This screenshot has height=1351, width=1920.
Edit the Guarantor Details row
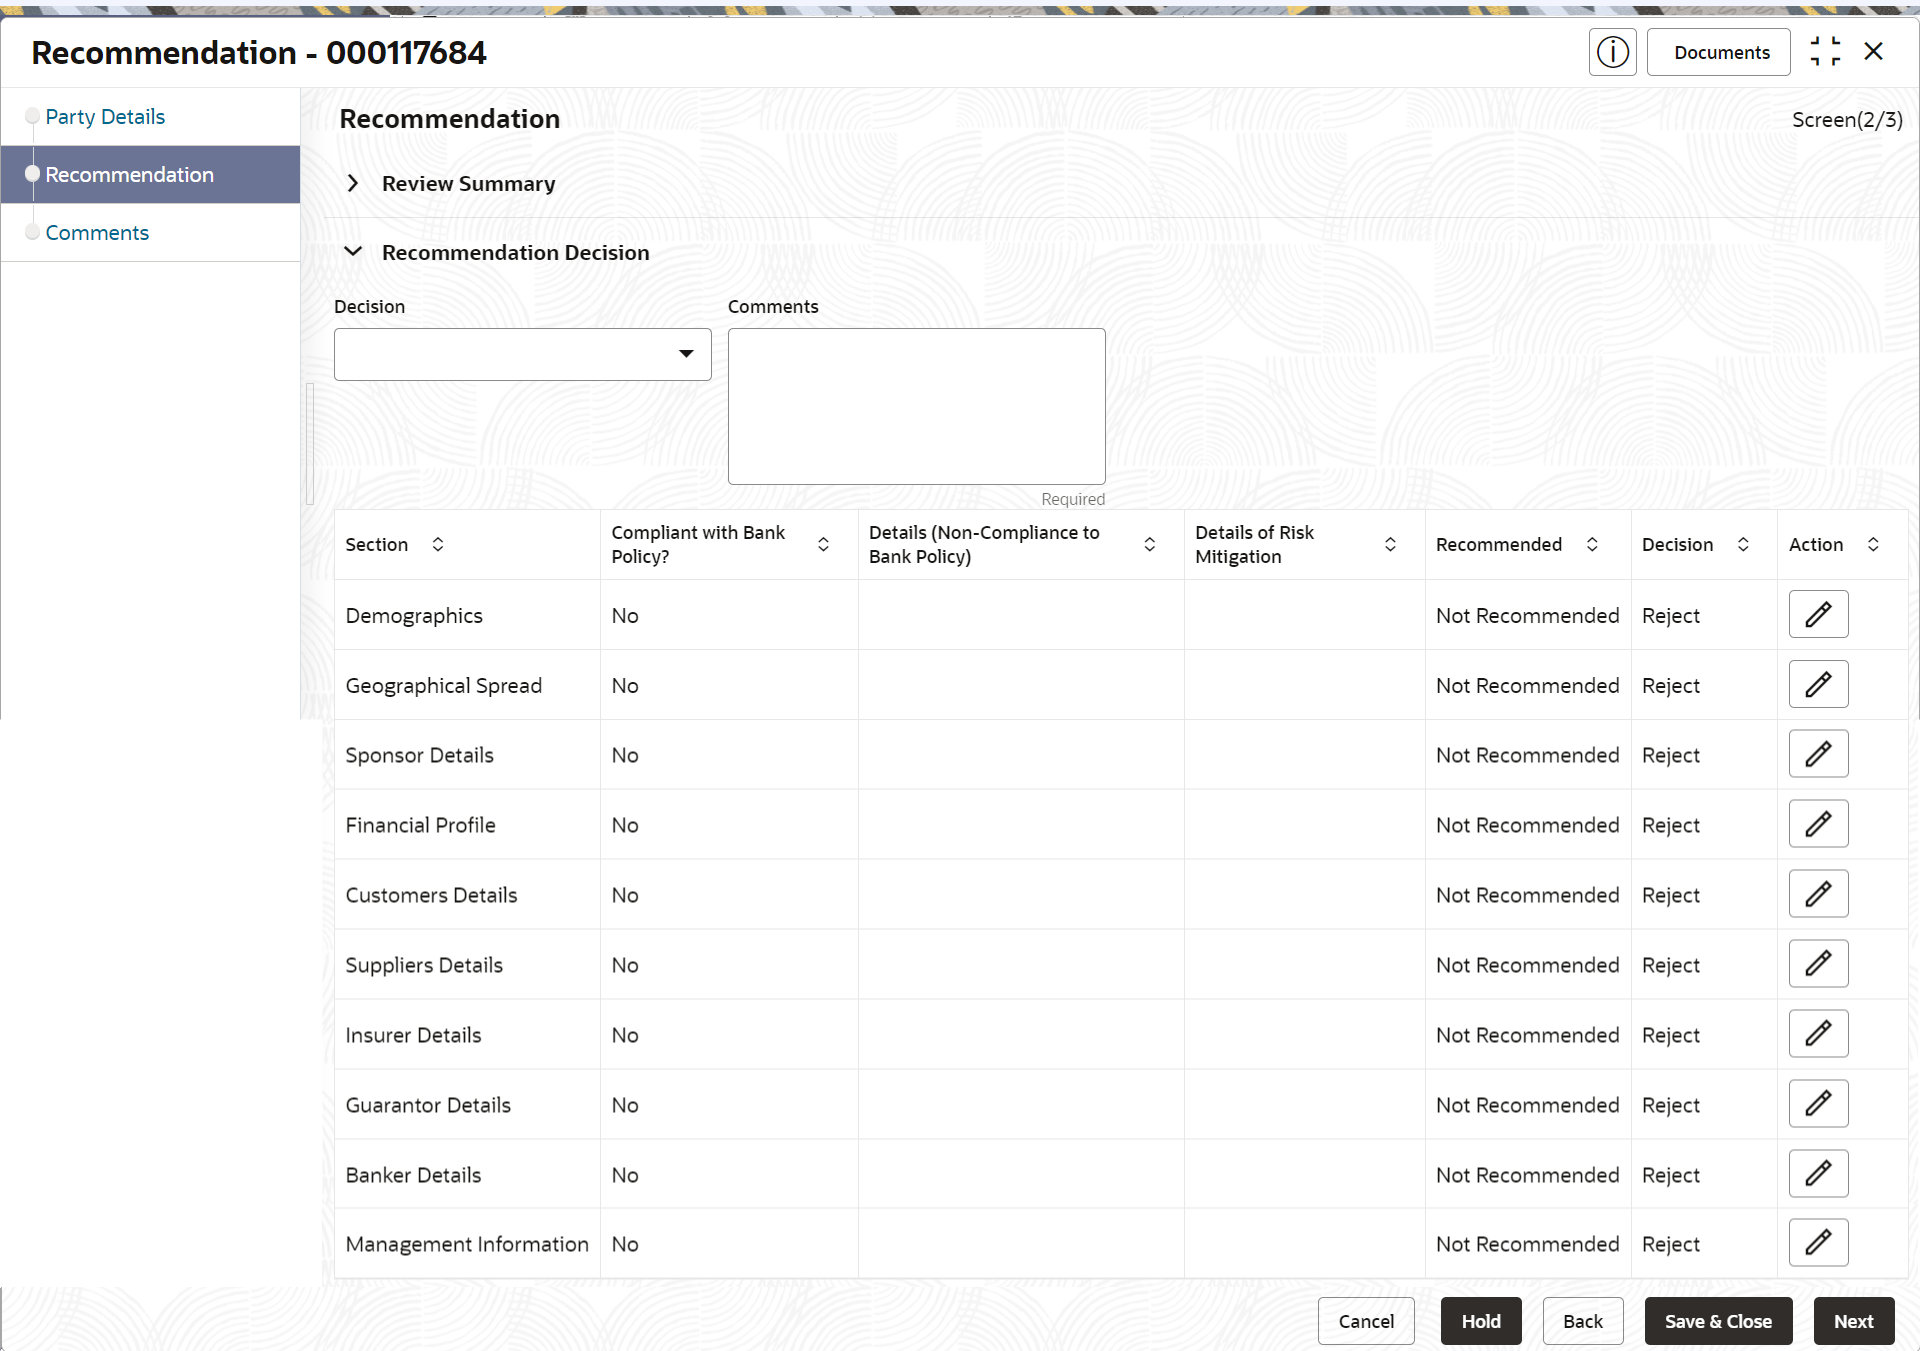1817,1104
